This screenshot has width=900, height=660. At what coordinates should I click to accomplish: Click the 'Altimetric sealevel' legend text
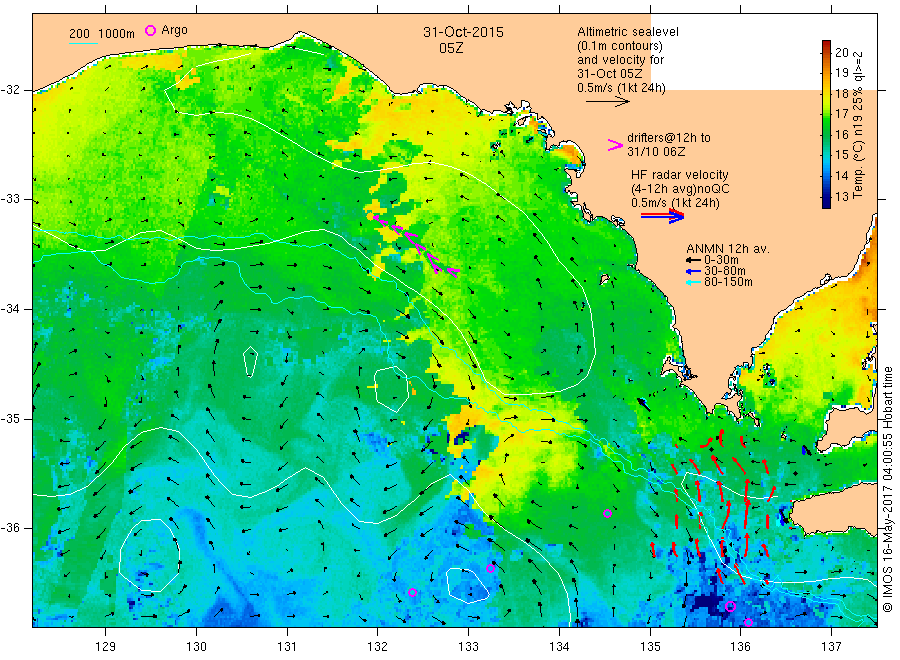click(628, 32)
